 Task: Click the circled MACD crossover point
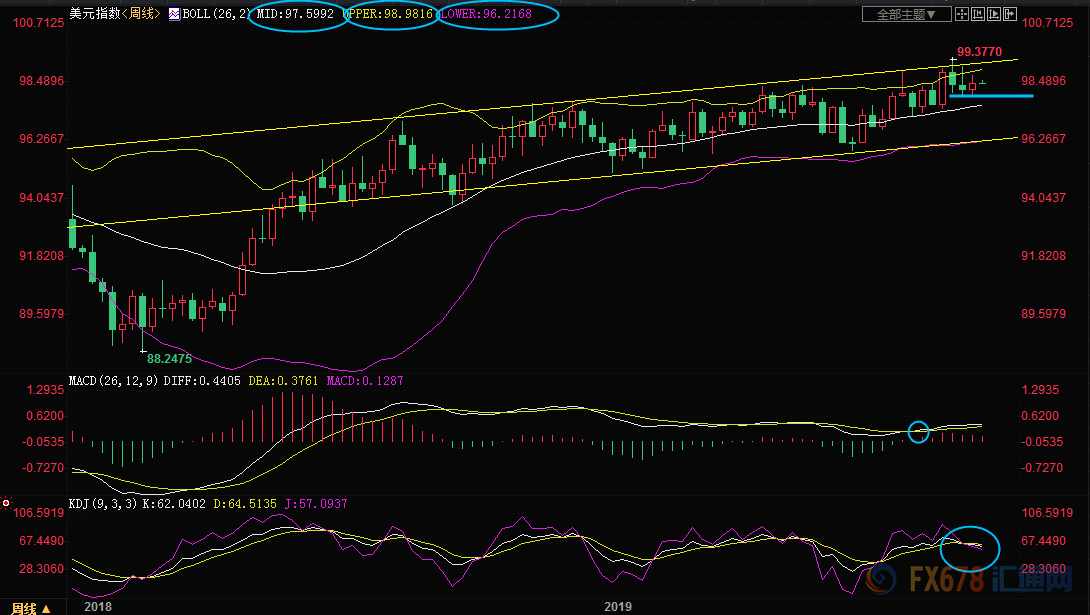pyautogui.click(x=919, y=432)
